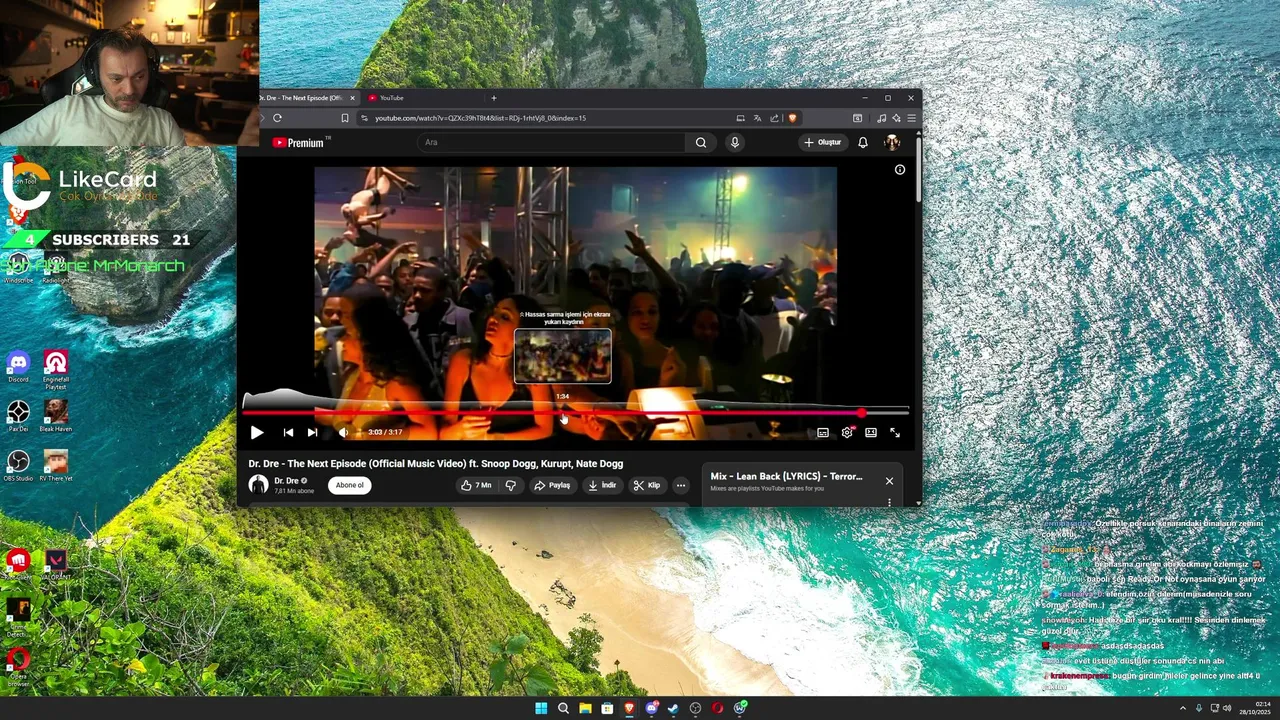Close the Dr. Dre browser tab
This screenshot has height=720, width=1280.
tap(352, 98)
